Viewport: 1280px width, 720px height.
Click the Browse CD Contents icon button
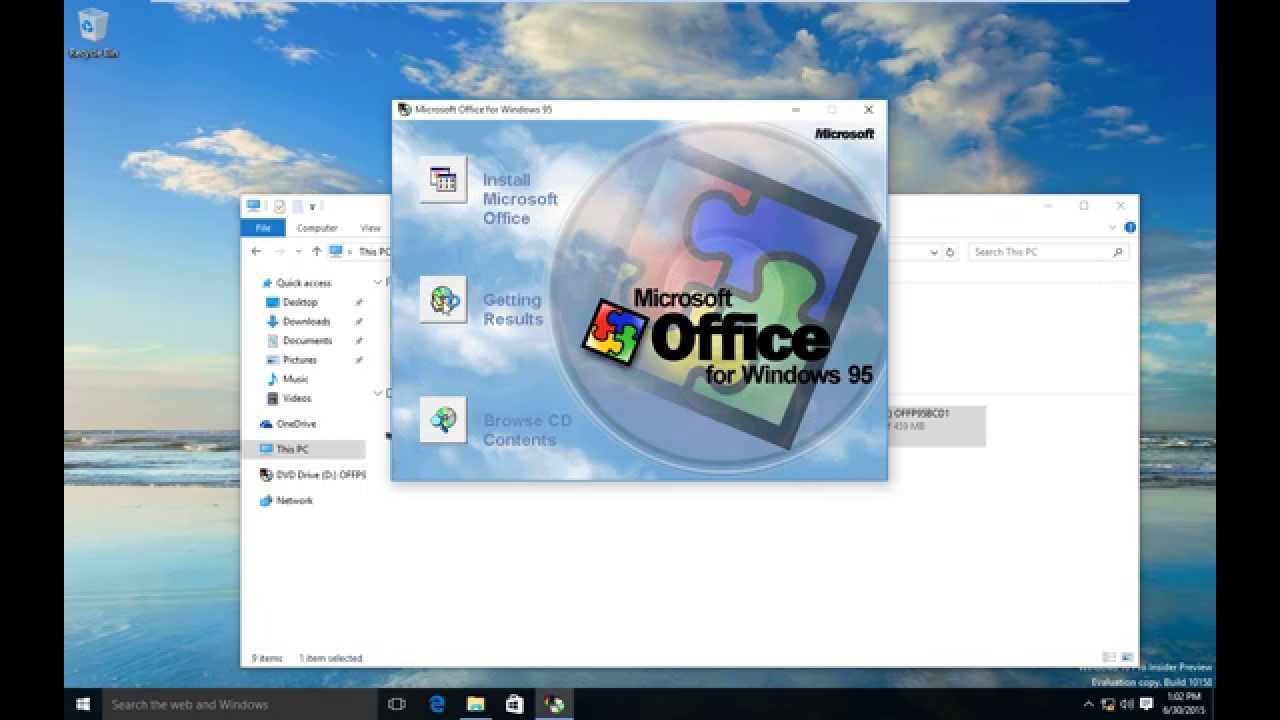(x=443, y=420)
